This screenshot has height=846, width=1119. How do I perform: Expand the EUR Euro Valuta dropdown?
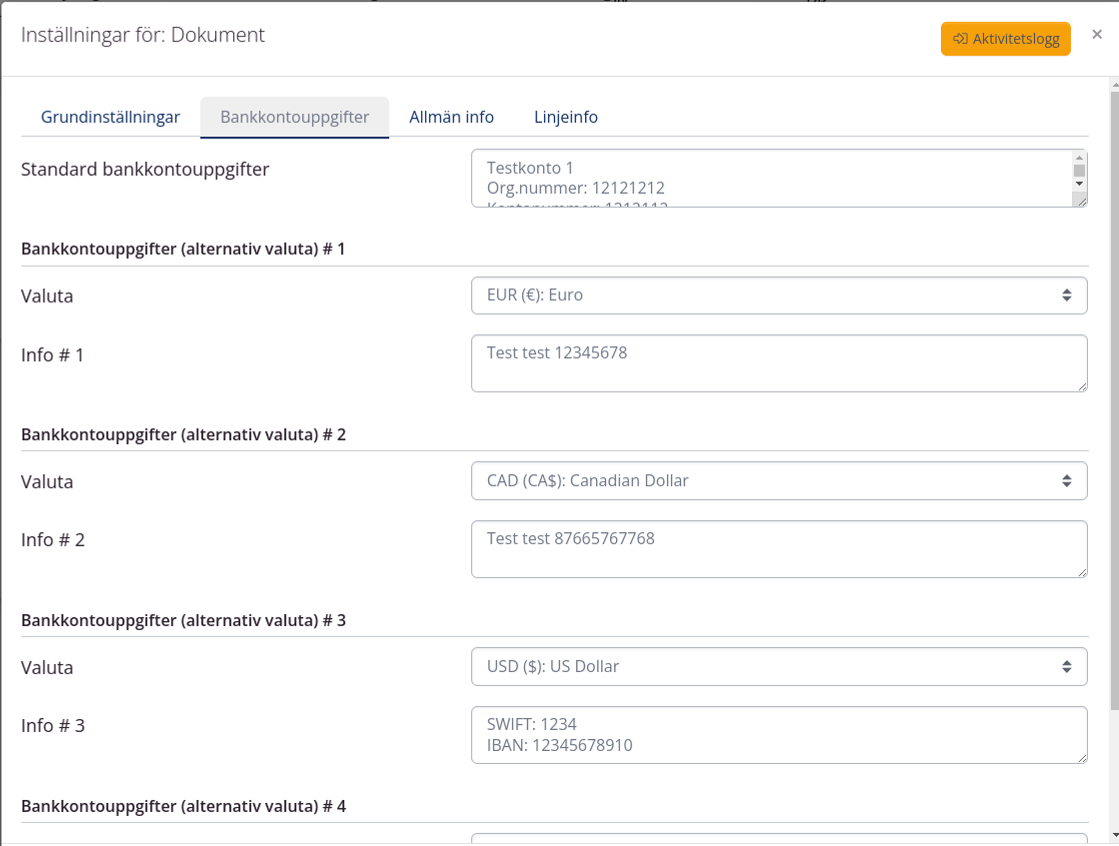[778, 295]
